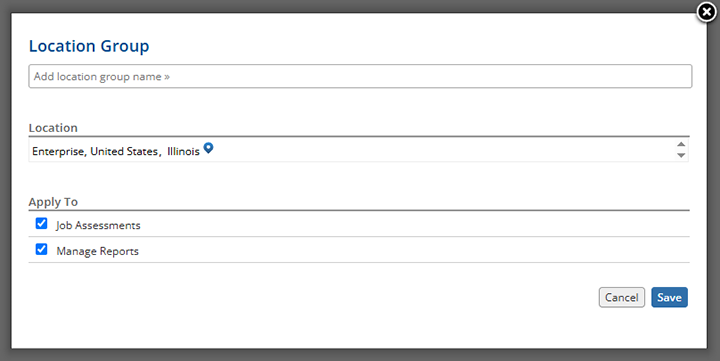Viewport: 720px width, 361px height.
Task: Uncheck the Manage Reports checkbox
Action: [41, 249]
